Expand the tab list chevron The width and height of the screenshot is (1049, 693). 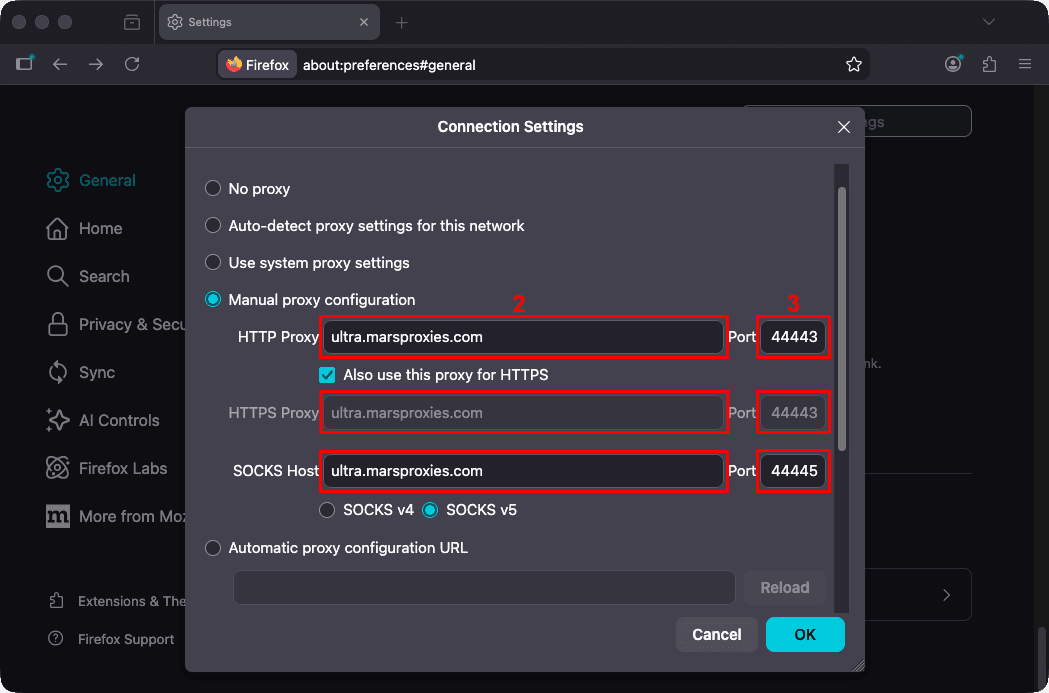coord(989,22)
